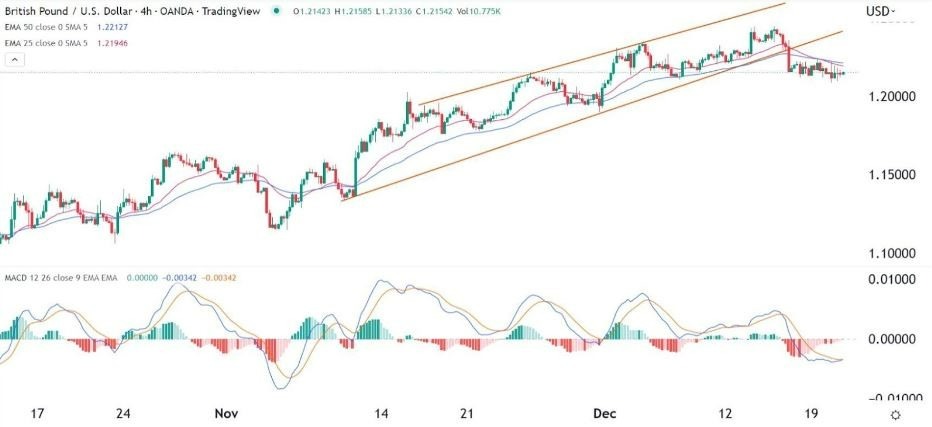This screenshot has height=427, width=932.
Task: Open the USD currency dropdown
Action: [879, 12]
